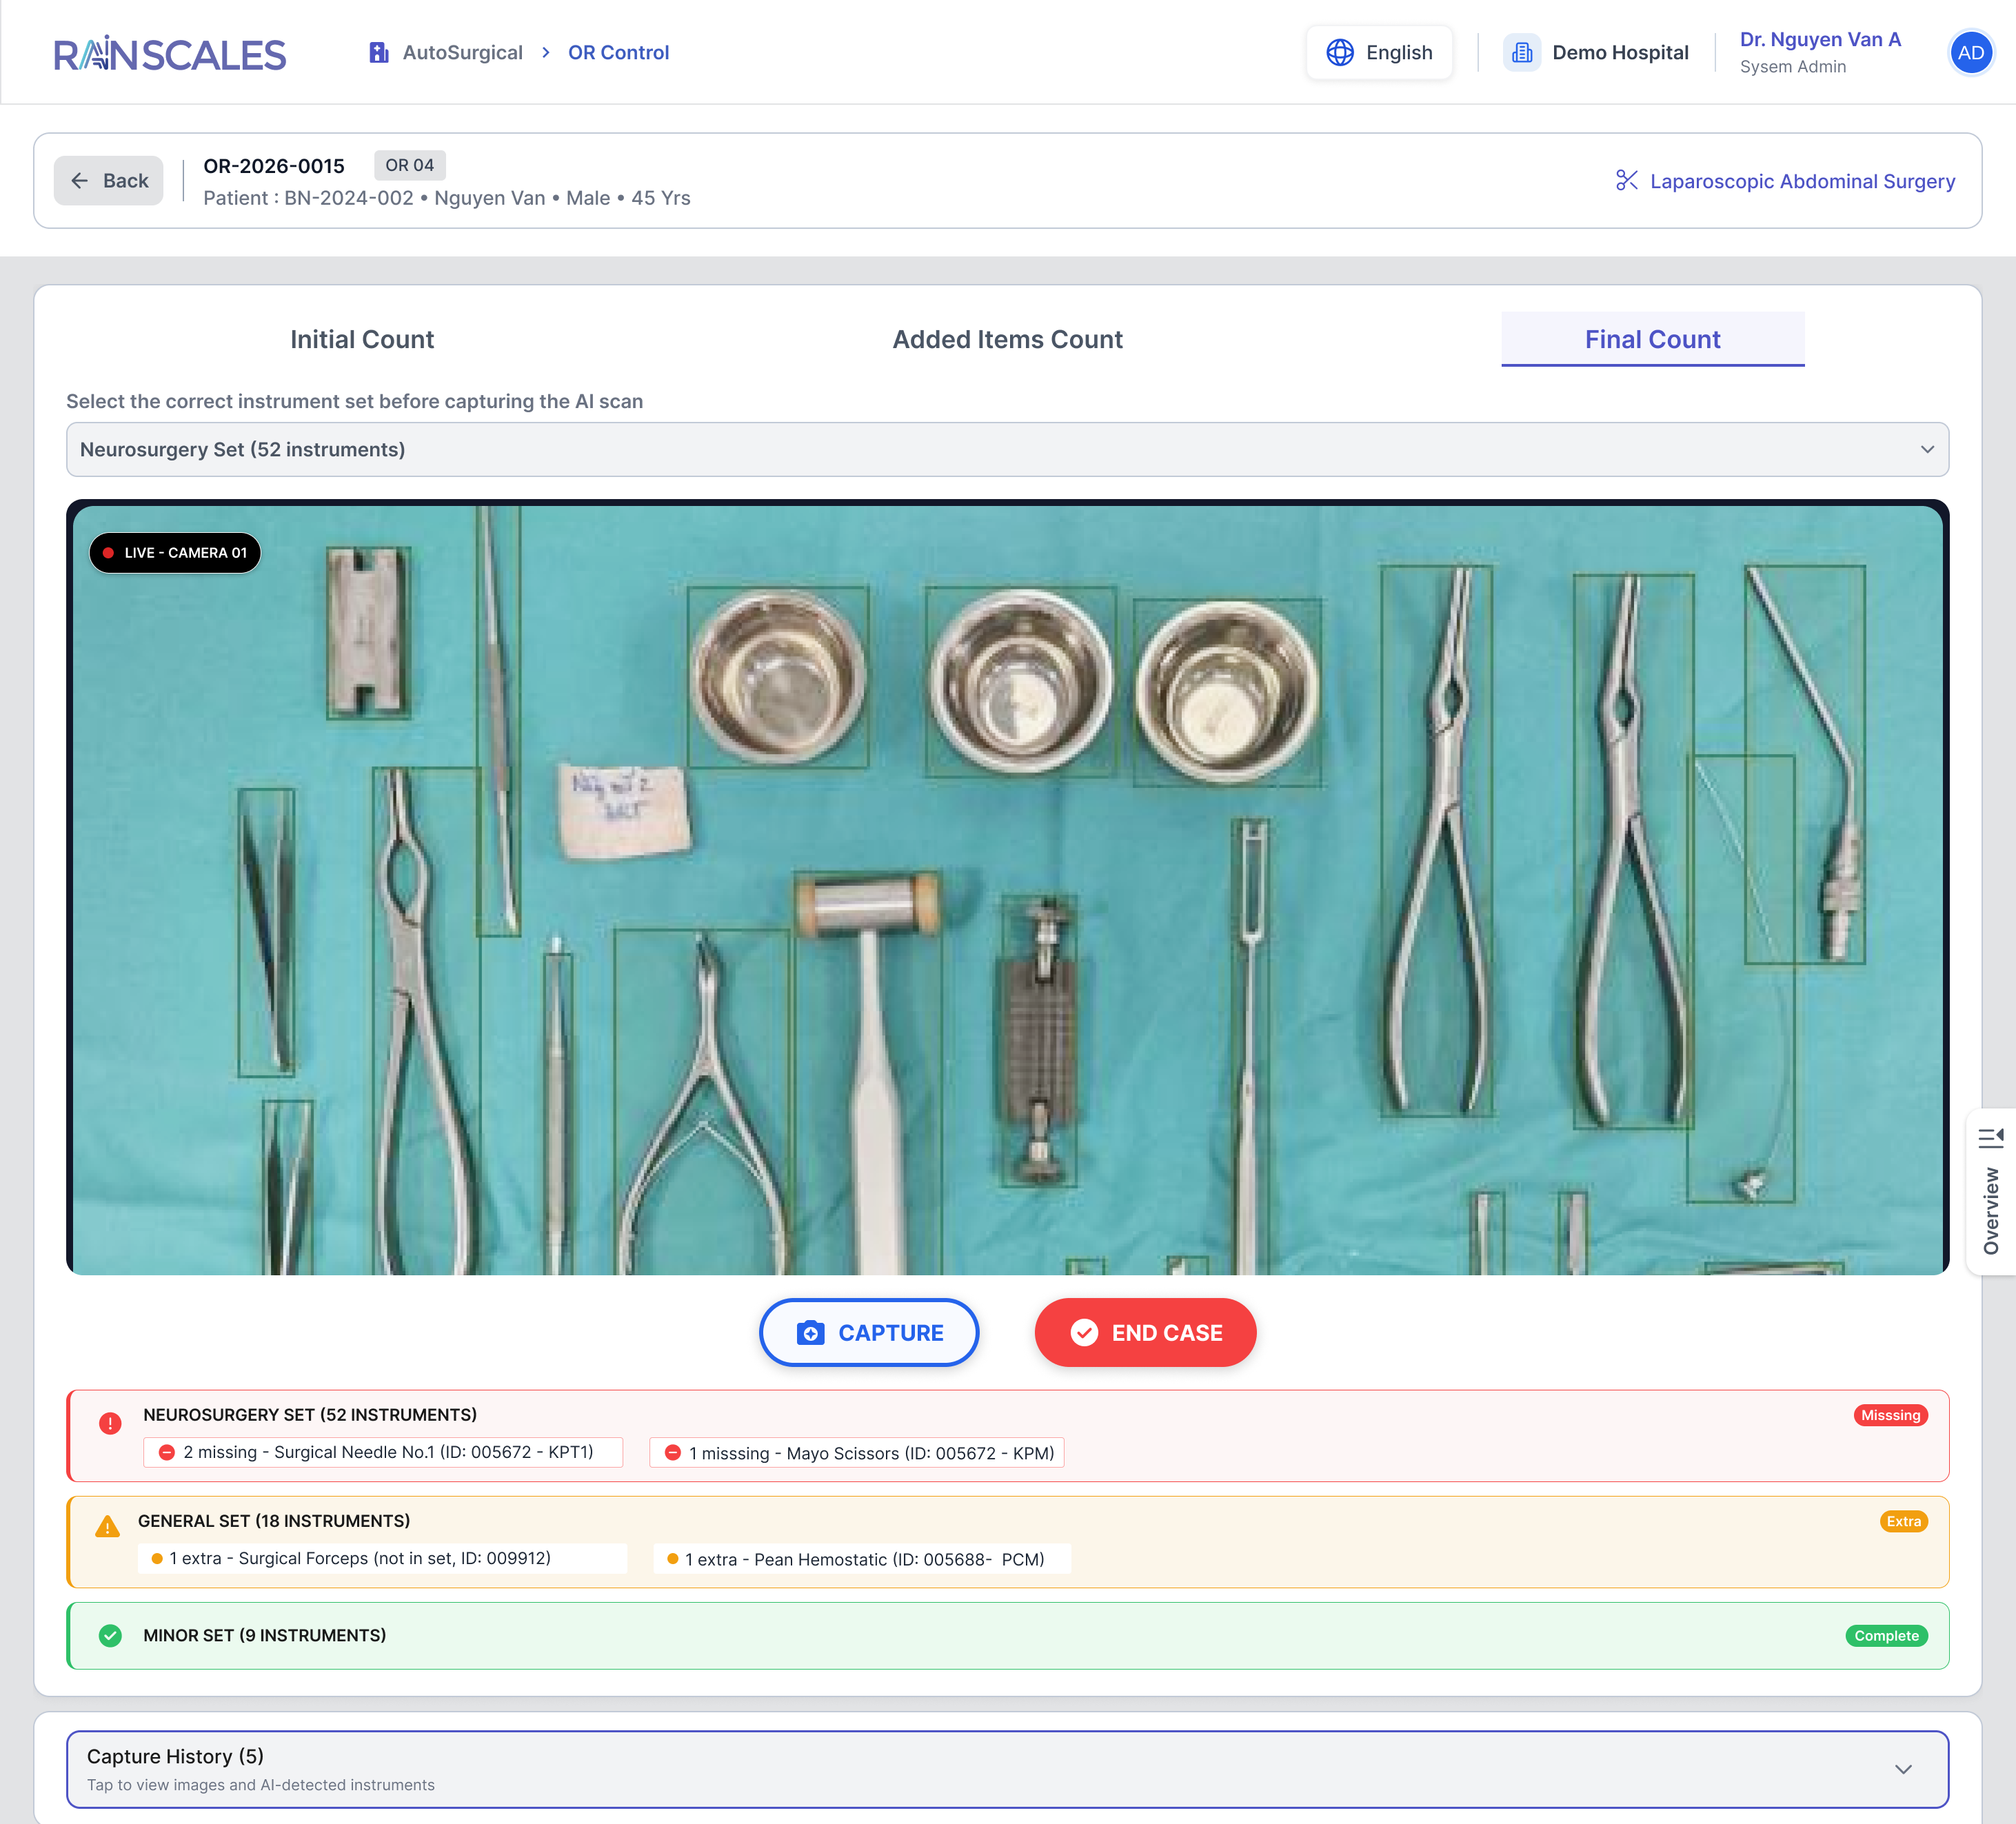End the surgical case
The width and height of the screenshot is (2016, 1824).
point(1145,1333)
